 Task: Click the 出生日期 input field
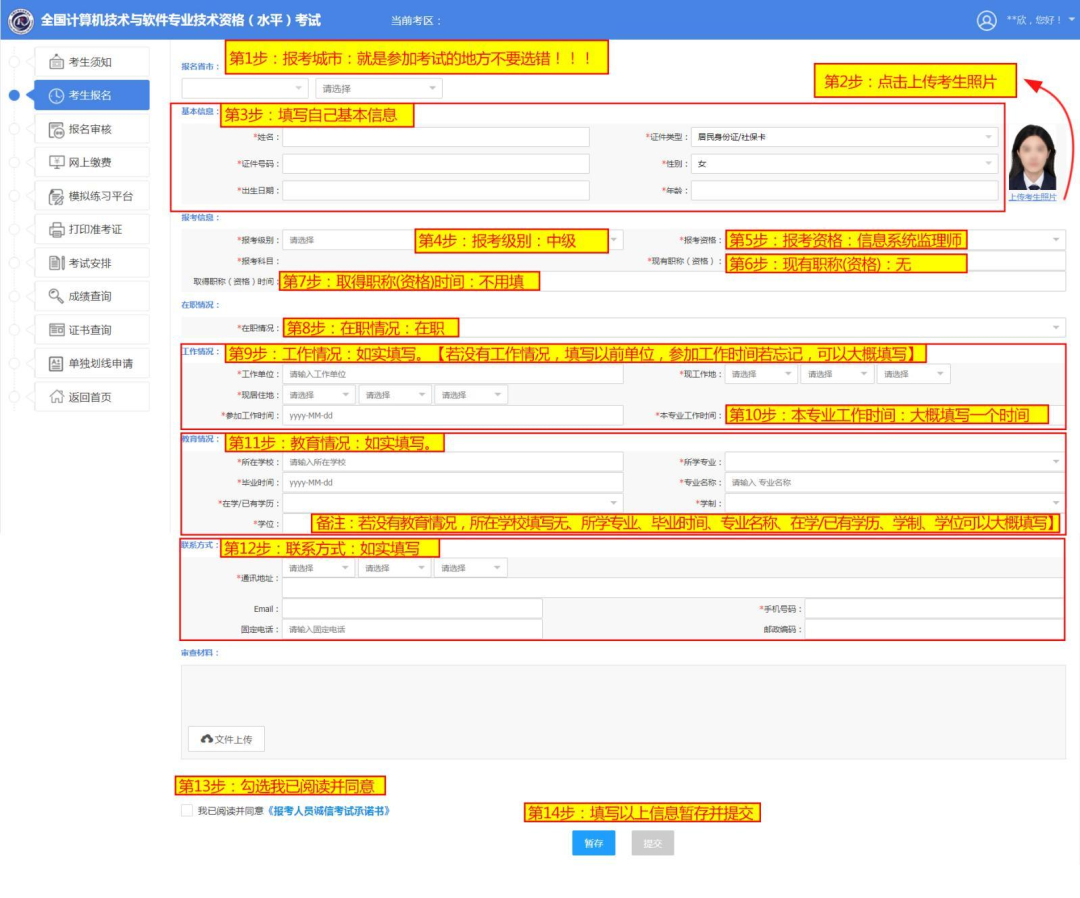pos(436,191)
